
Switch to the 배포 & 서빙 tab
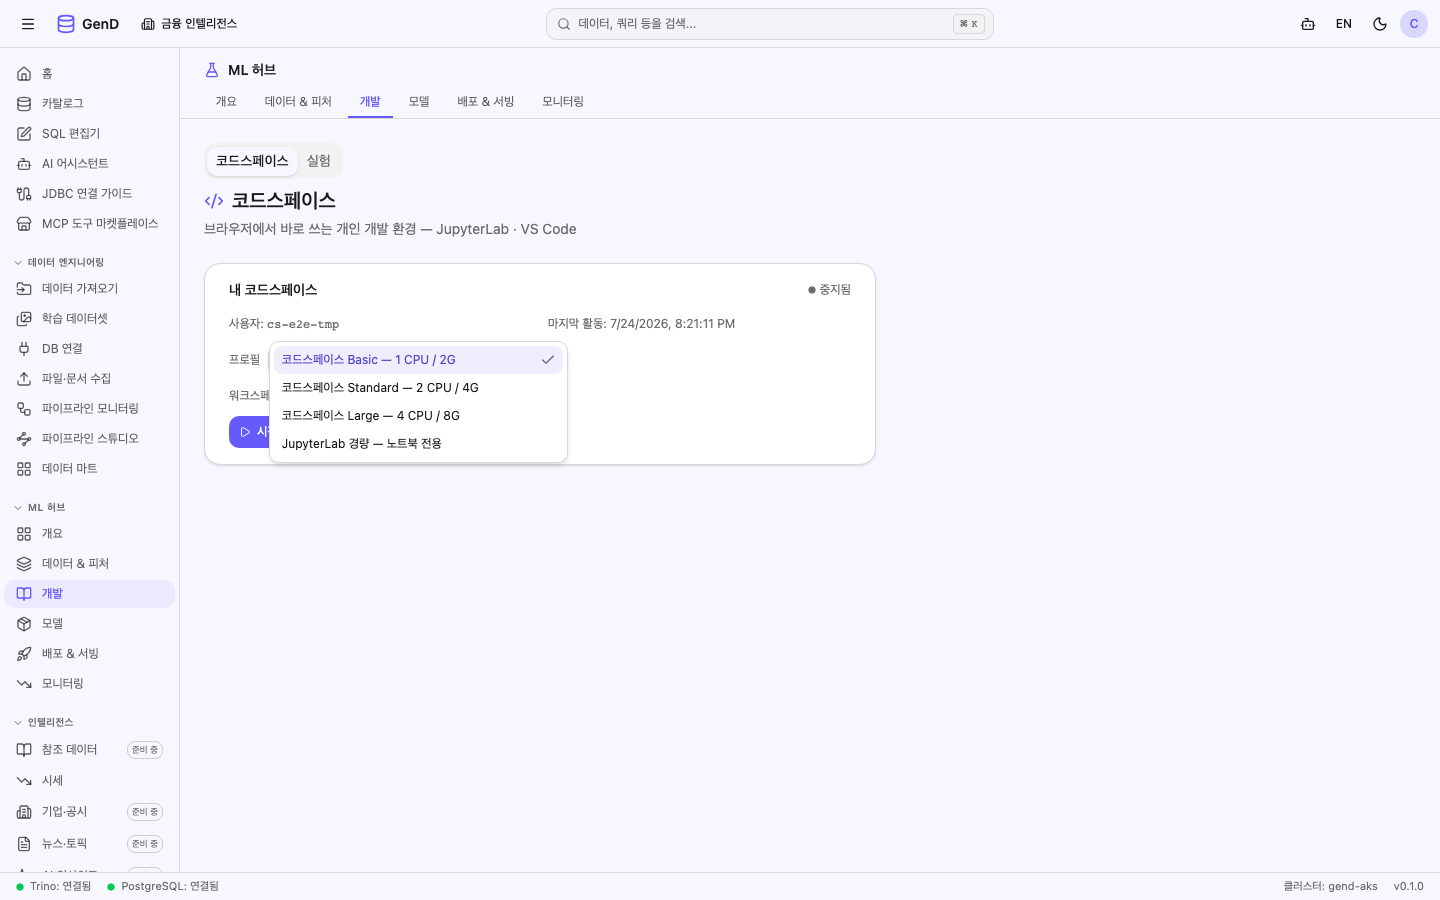pos(486,102)
